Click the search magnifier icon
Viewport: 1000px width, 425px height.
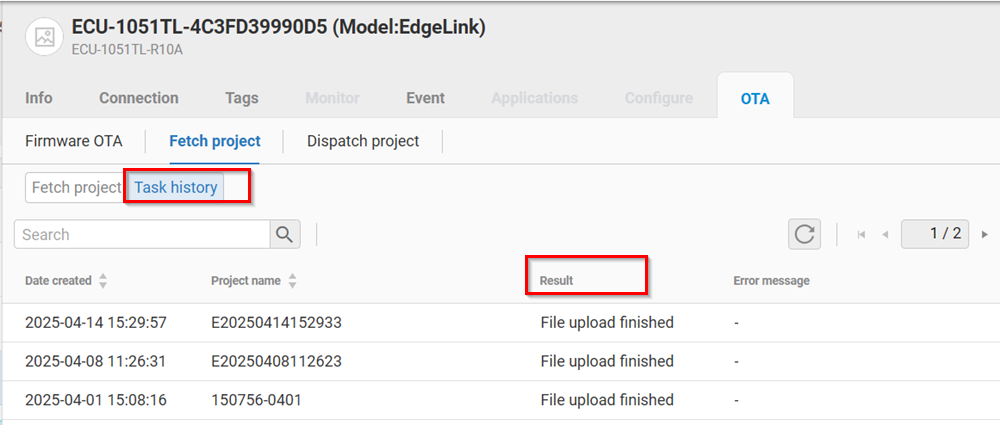tap(285, 234)
